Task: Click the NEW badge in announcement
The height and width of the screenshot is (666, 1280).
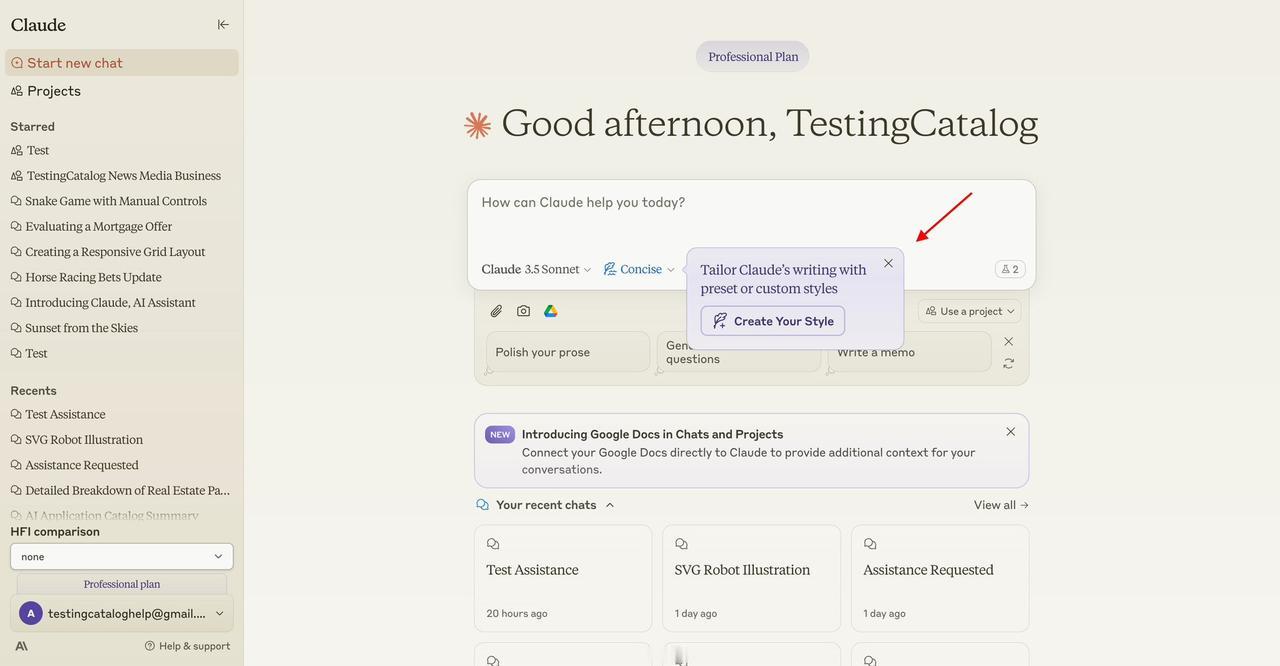Action: (x=500, y=435)
